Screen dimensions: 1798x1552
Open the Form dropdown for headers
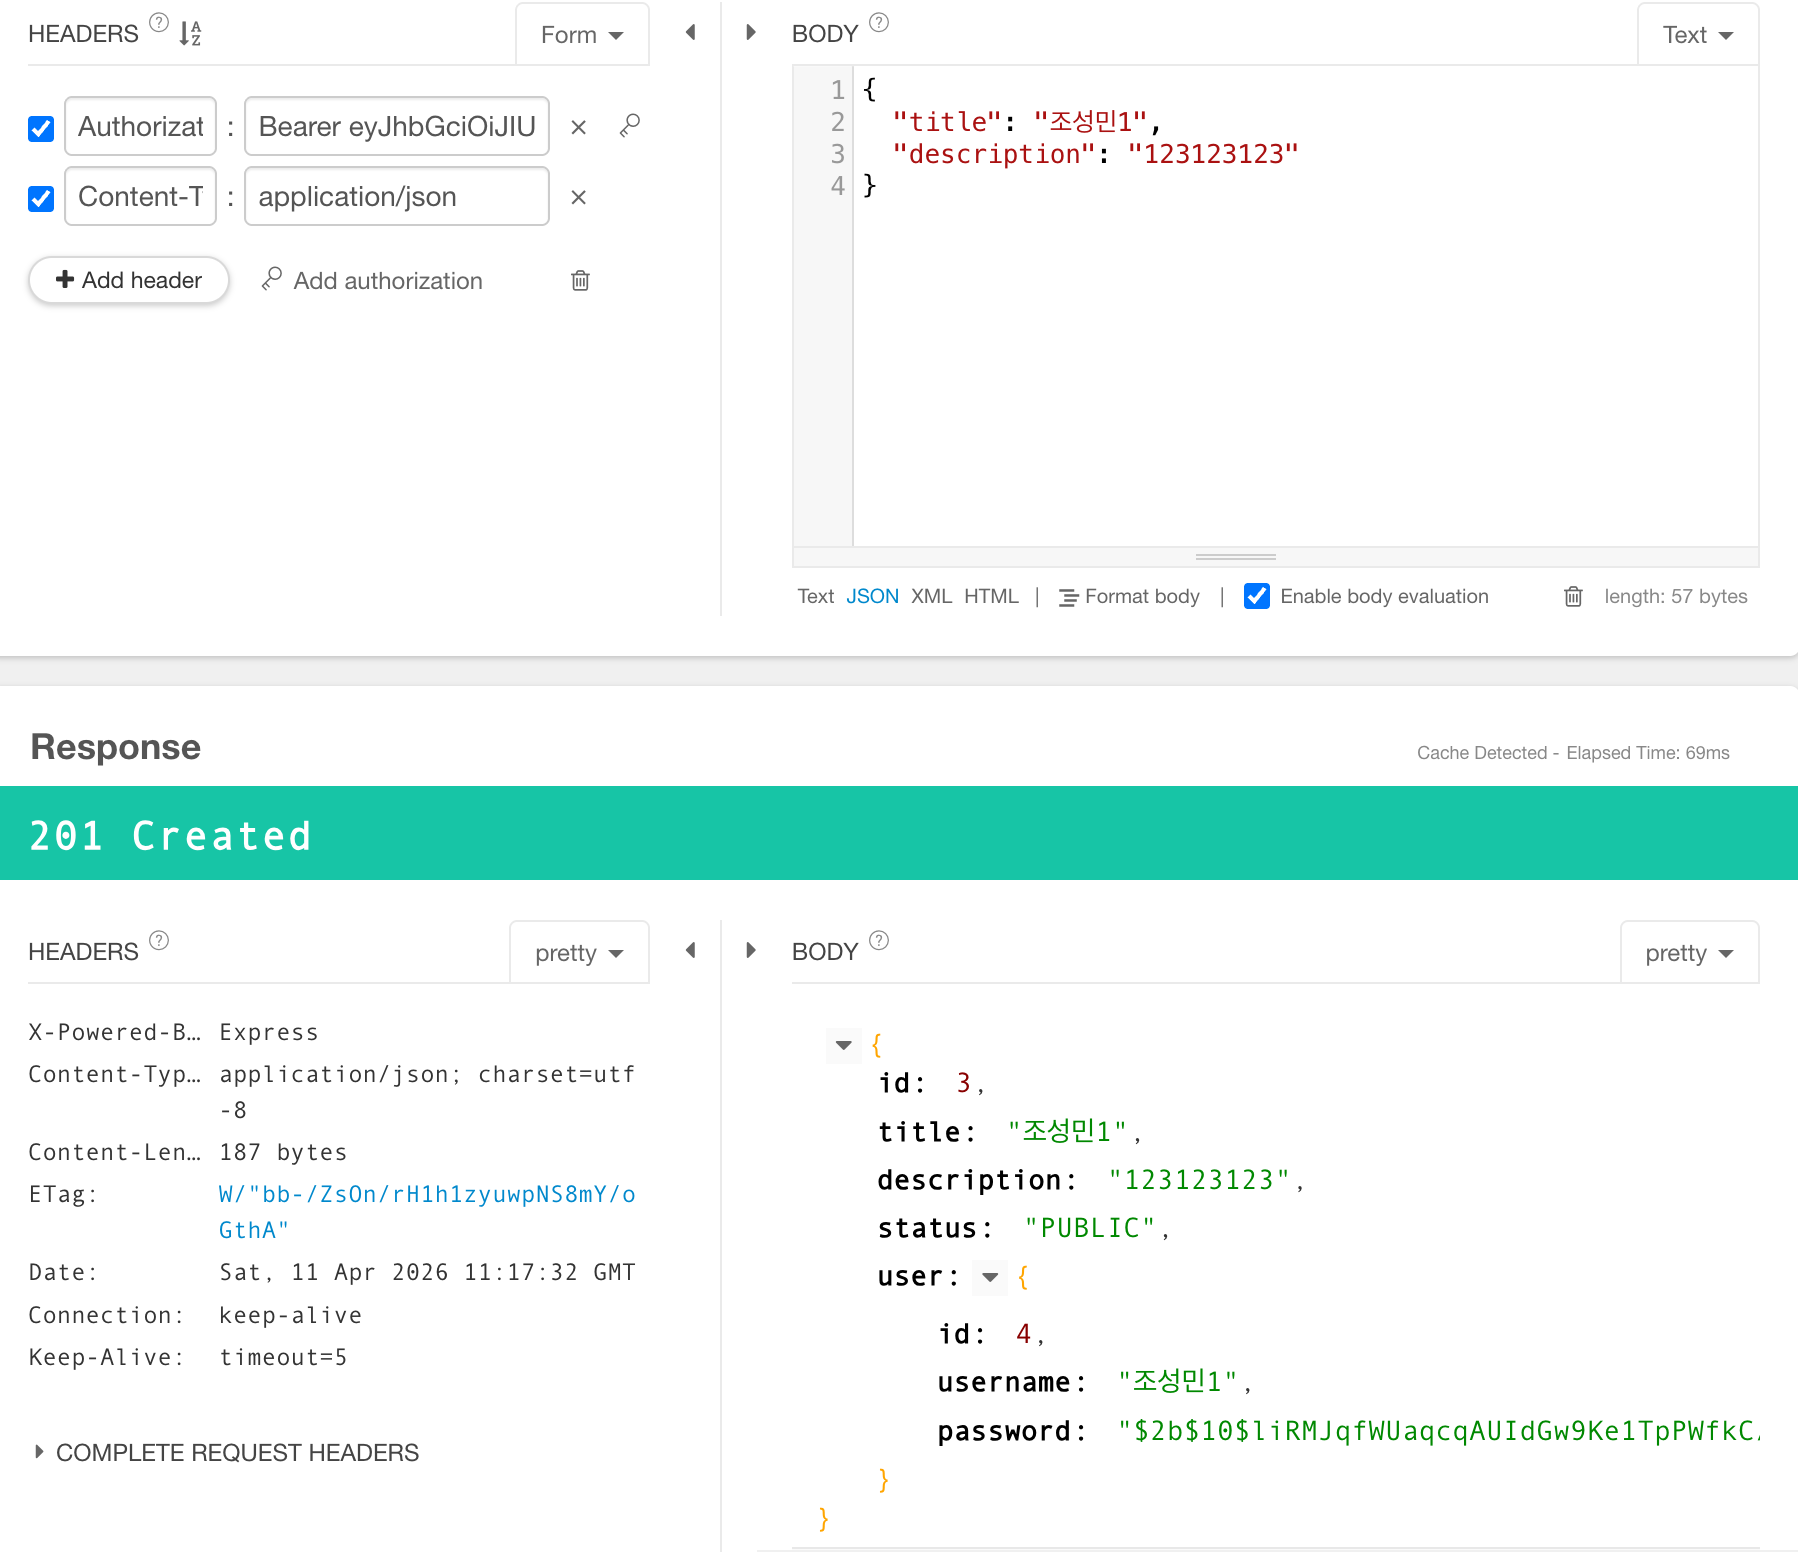click(582, 35)
